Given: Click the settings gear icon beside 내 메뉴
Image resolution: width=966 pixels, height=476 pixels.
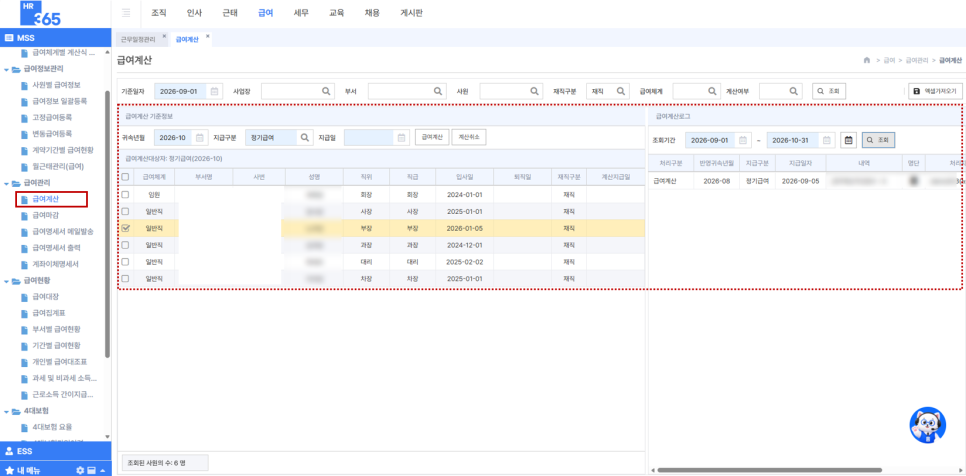Looking at the screenshot, I should (x=79, y=470).
